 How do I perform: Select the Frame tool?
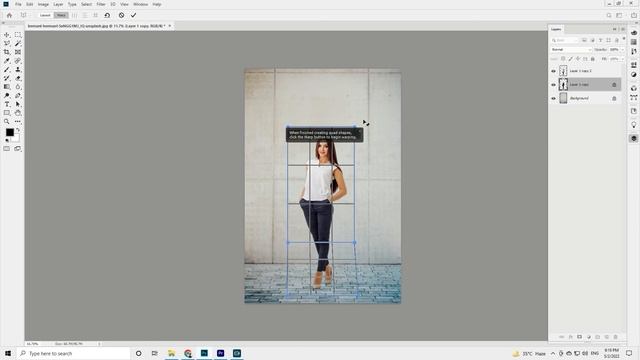pos(18,52)
